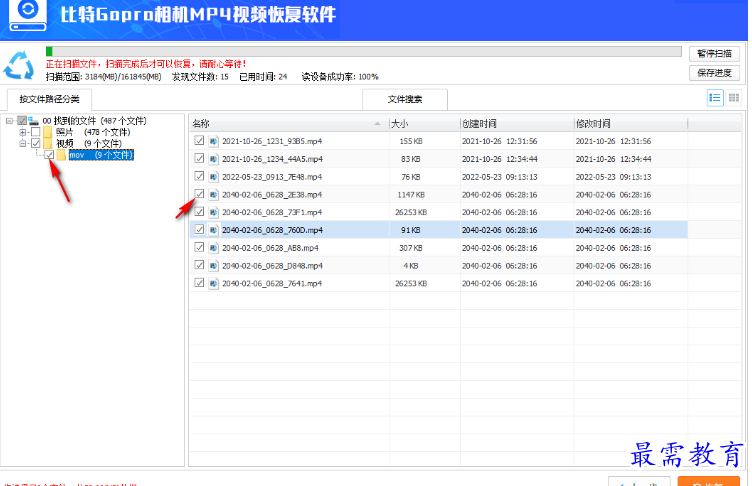Uncheck 2021-10-26_1231_93B5.mp4 checkbox
This screenshot has height=486, width=752.
coord(200,141)
